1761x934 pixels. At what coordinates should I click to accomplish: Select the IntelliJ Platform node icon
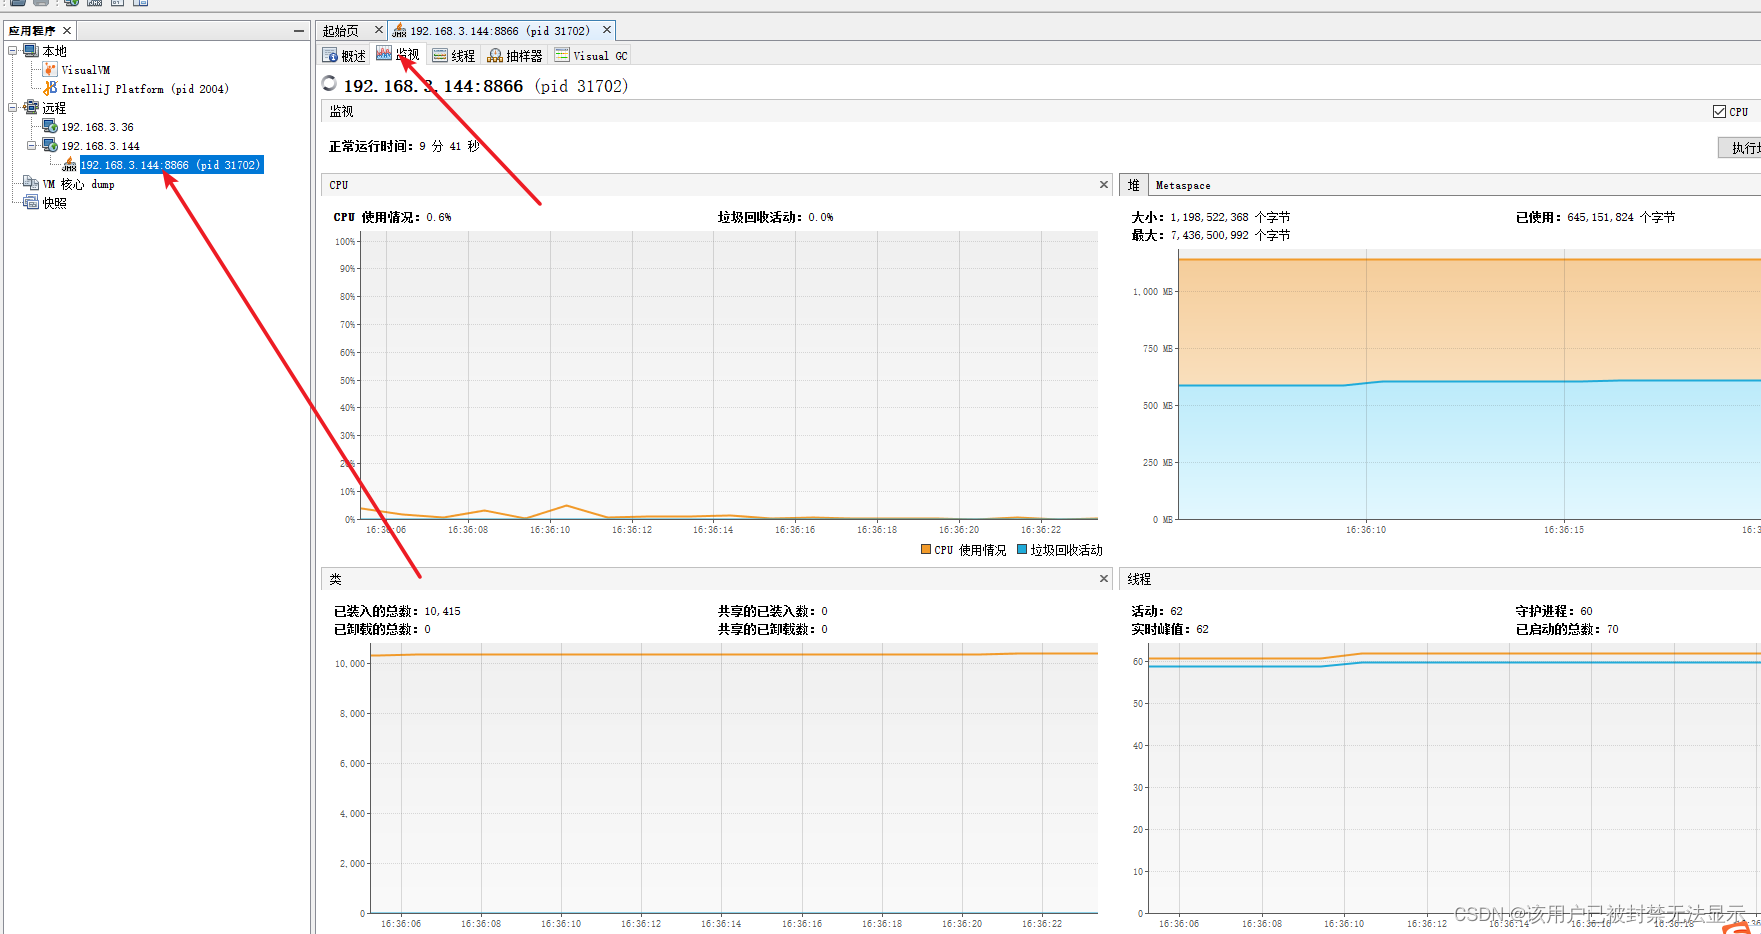tap(50, 89)
